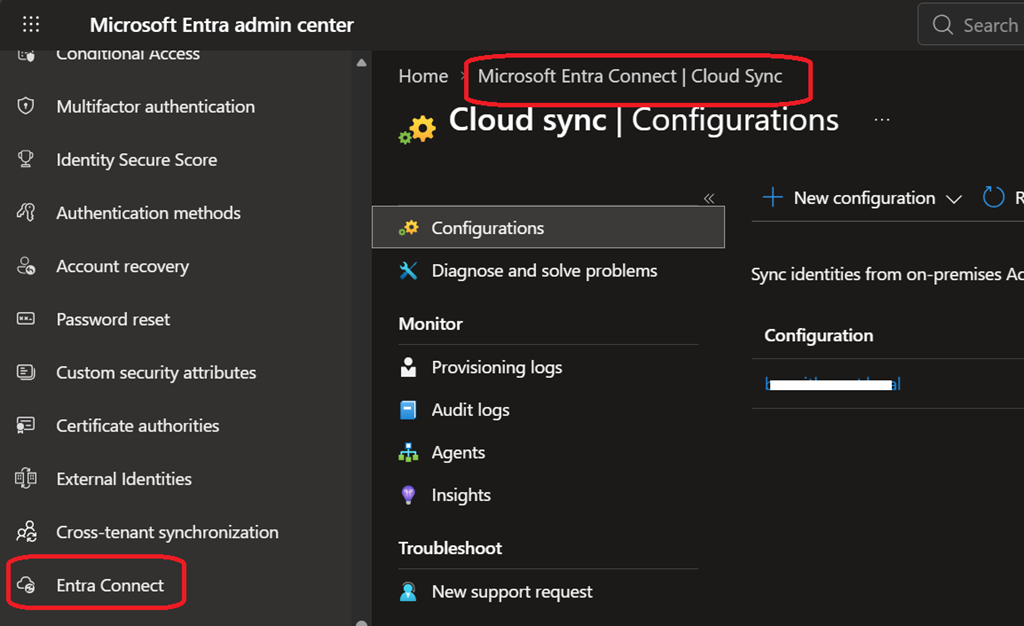Click the Cross-tenant synchronization icon
This screenshot has width=1024, height=626.
point(26,531)
